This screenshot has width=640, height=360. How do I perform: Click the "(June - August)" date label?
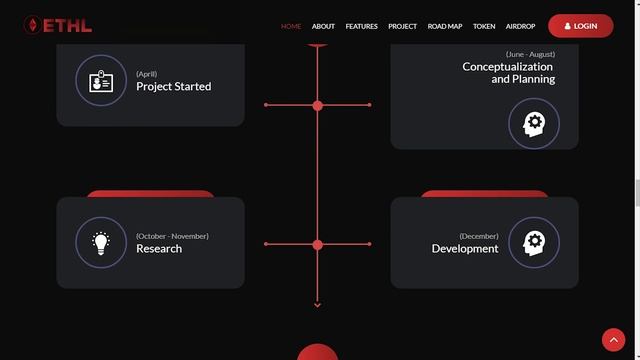pyautogui.click(x=530, y=54)
